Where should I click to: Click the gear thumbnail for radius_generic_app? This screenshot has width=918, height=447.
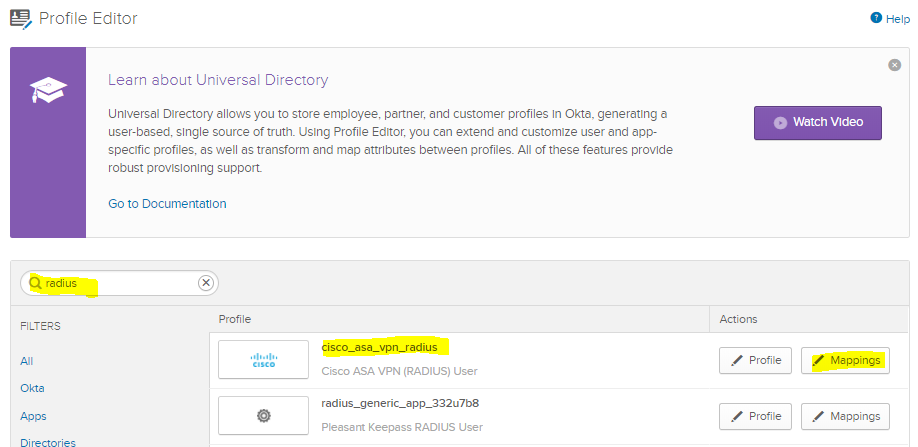click(x=263, y=415)
